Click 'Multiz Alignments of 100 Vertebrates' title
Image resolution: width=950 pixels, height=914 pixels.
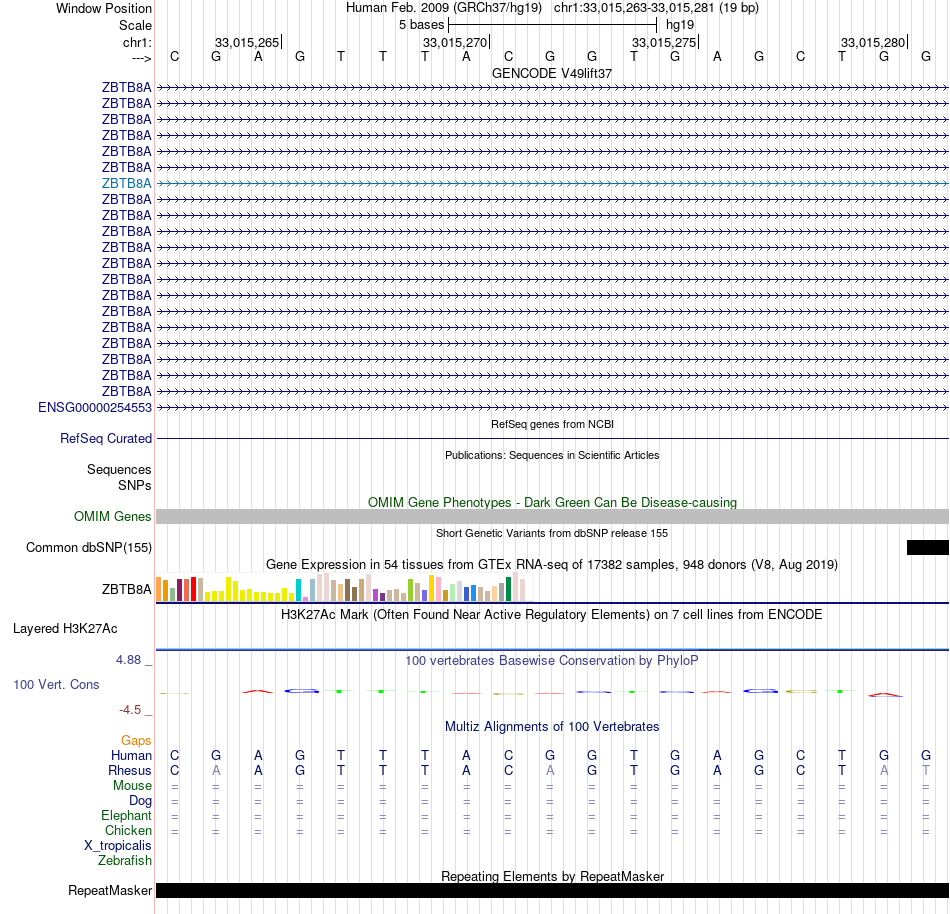(x=552, y=727)
